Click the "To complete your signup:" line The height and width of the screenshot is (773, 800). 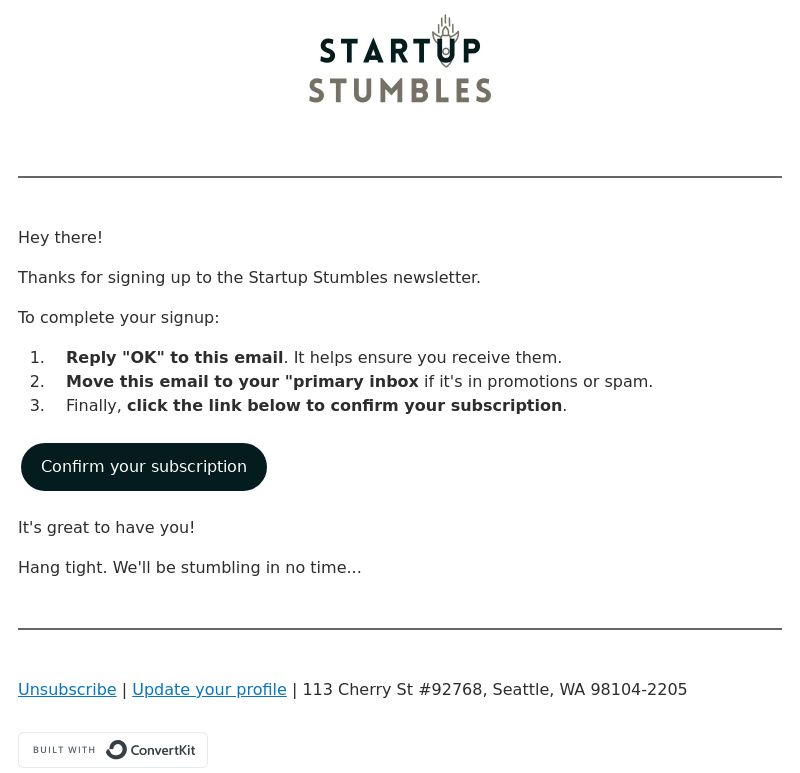(118, 317)
